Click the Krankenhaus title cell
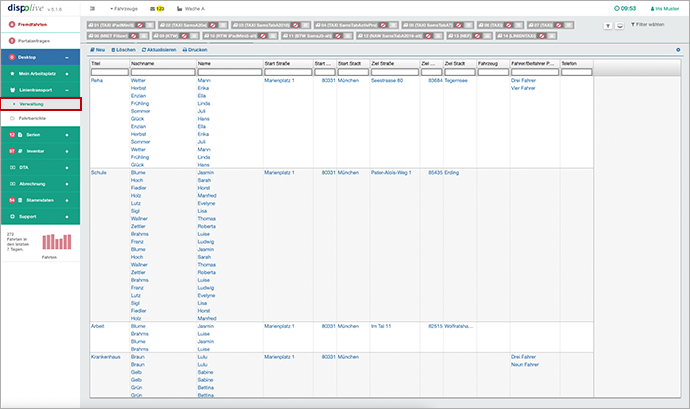This screenshot has height=409, width=690. pyautogui.click(x=106, y=357)
